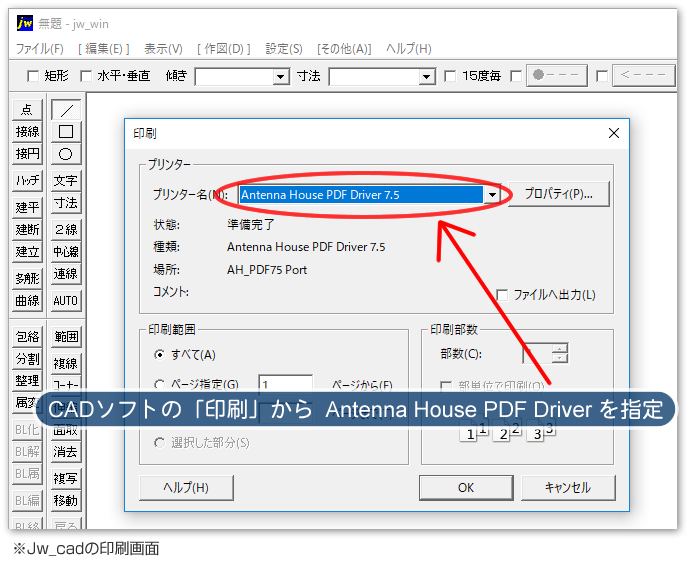Check ファイルへ出力 output to file

502,295
